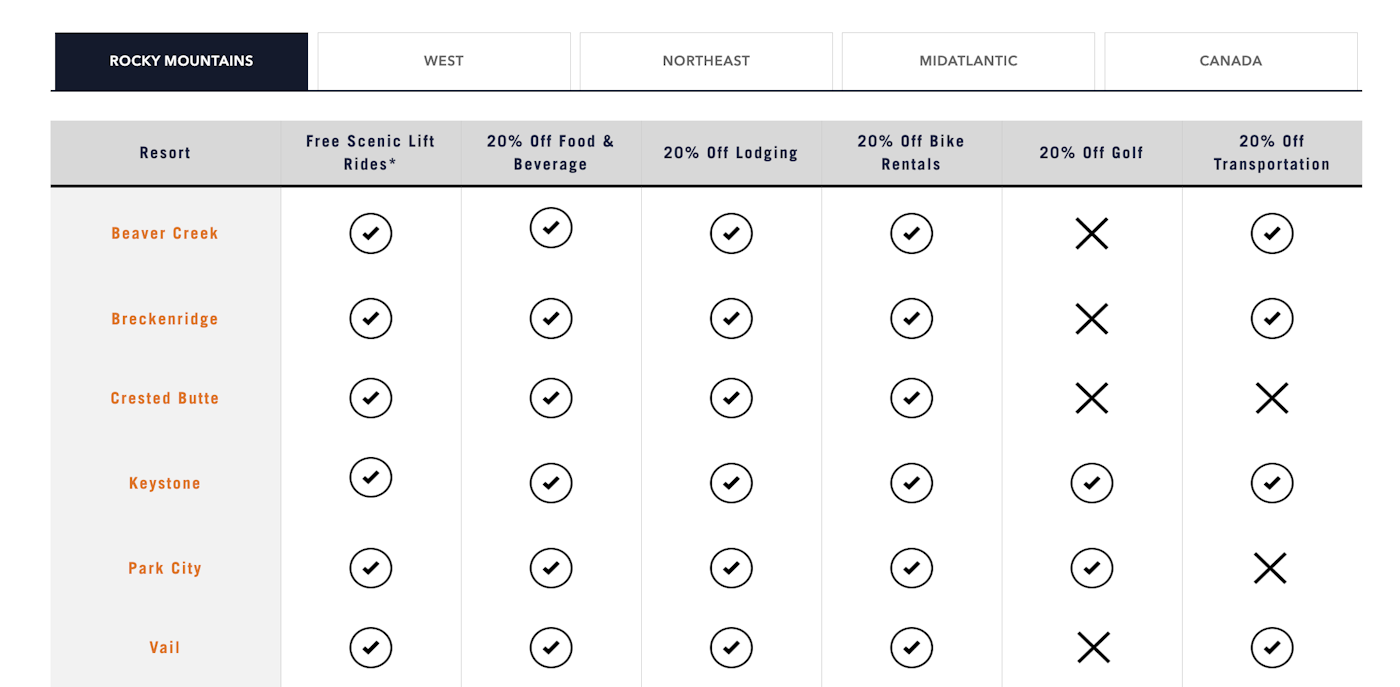Click Crested Butte transportation X icon
1400x687 pixels.
pyautogui.click(x=1271, y=399)
